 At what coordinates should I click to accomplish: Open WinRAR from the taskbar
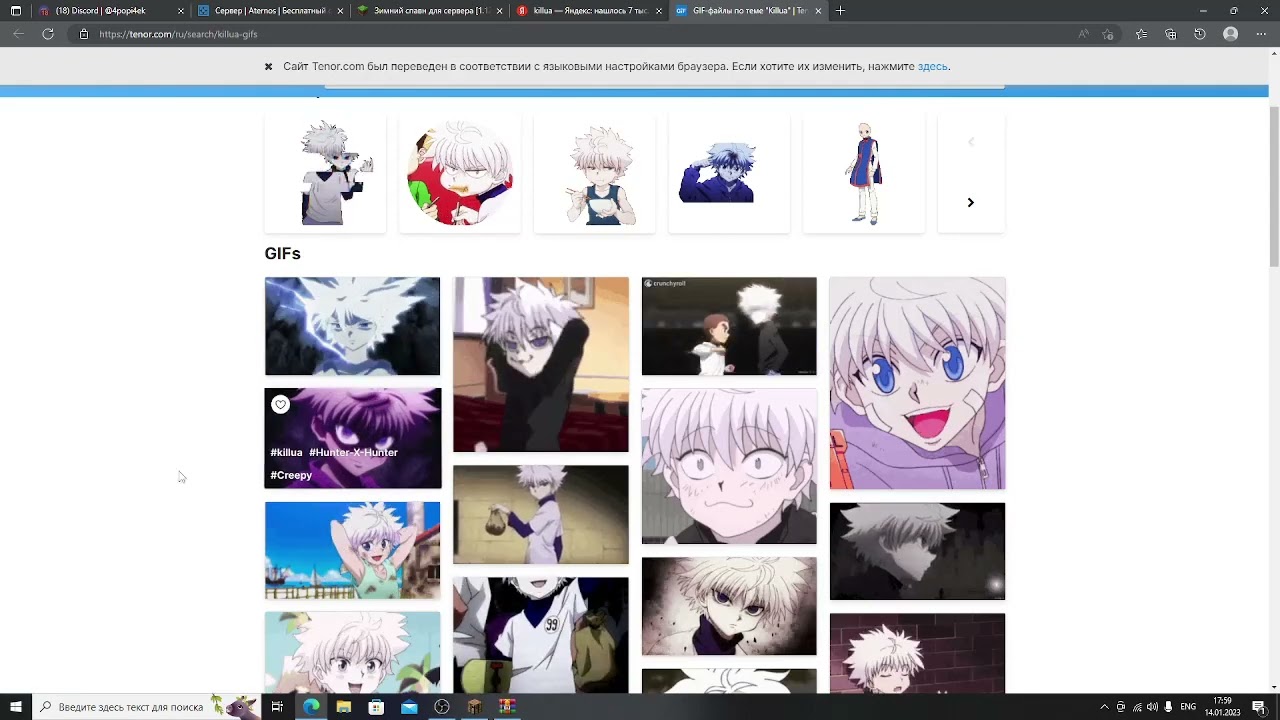[507, 707]
